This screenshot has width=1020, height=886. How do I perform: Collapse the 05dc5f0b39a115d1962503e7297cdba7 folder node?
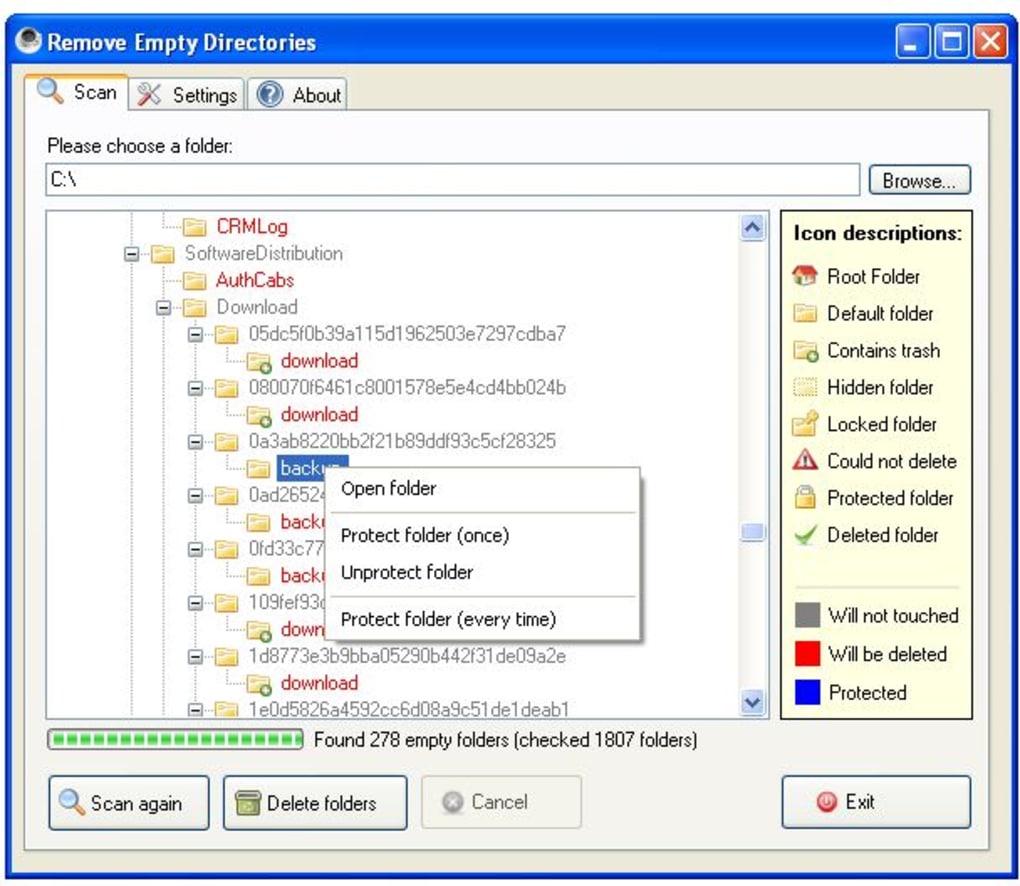[x=195, y=335]
